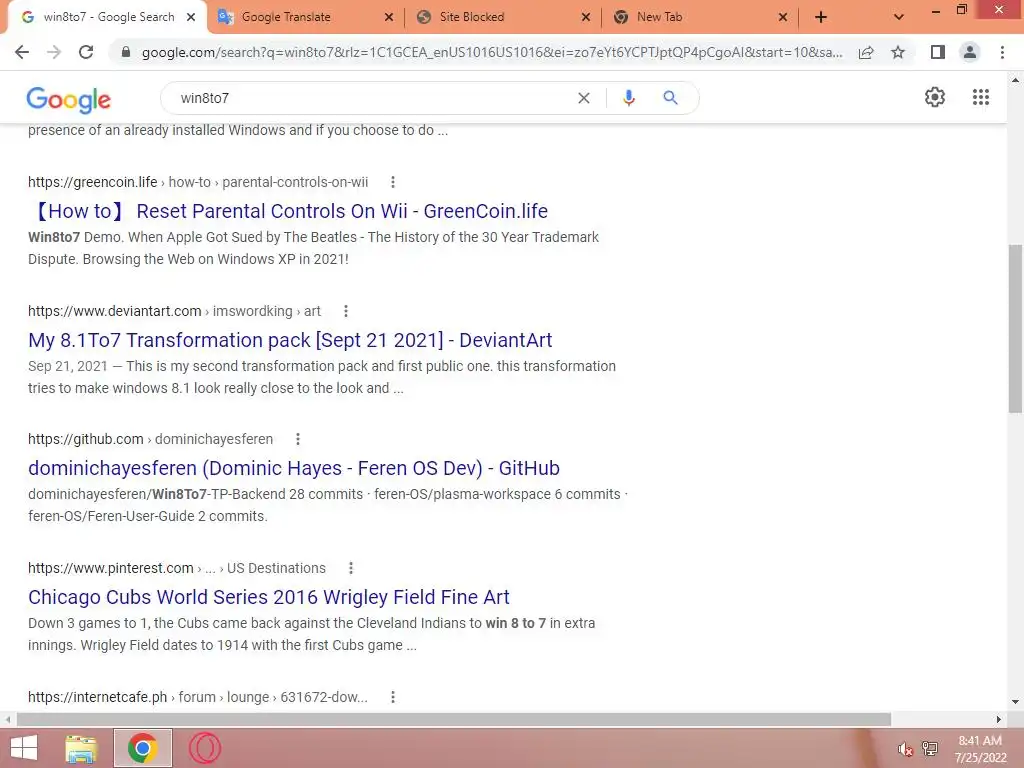Go back to the previous page
Image resolution: width=1024 pixels, height=768 pixels.
(x=22, y=52)
